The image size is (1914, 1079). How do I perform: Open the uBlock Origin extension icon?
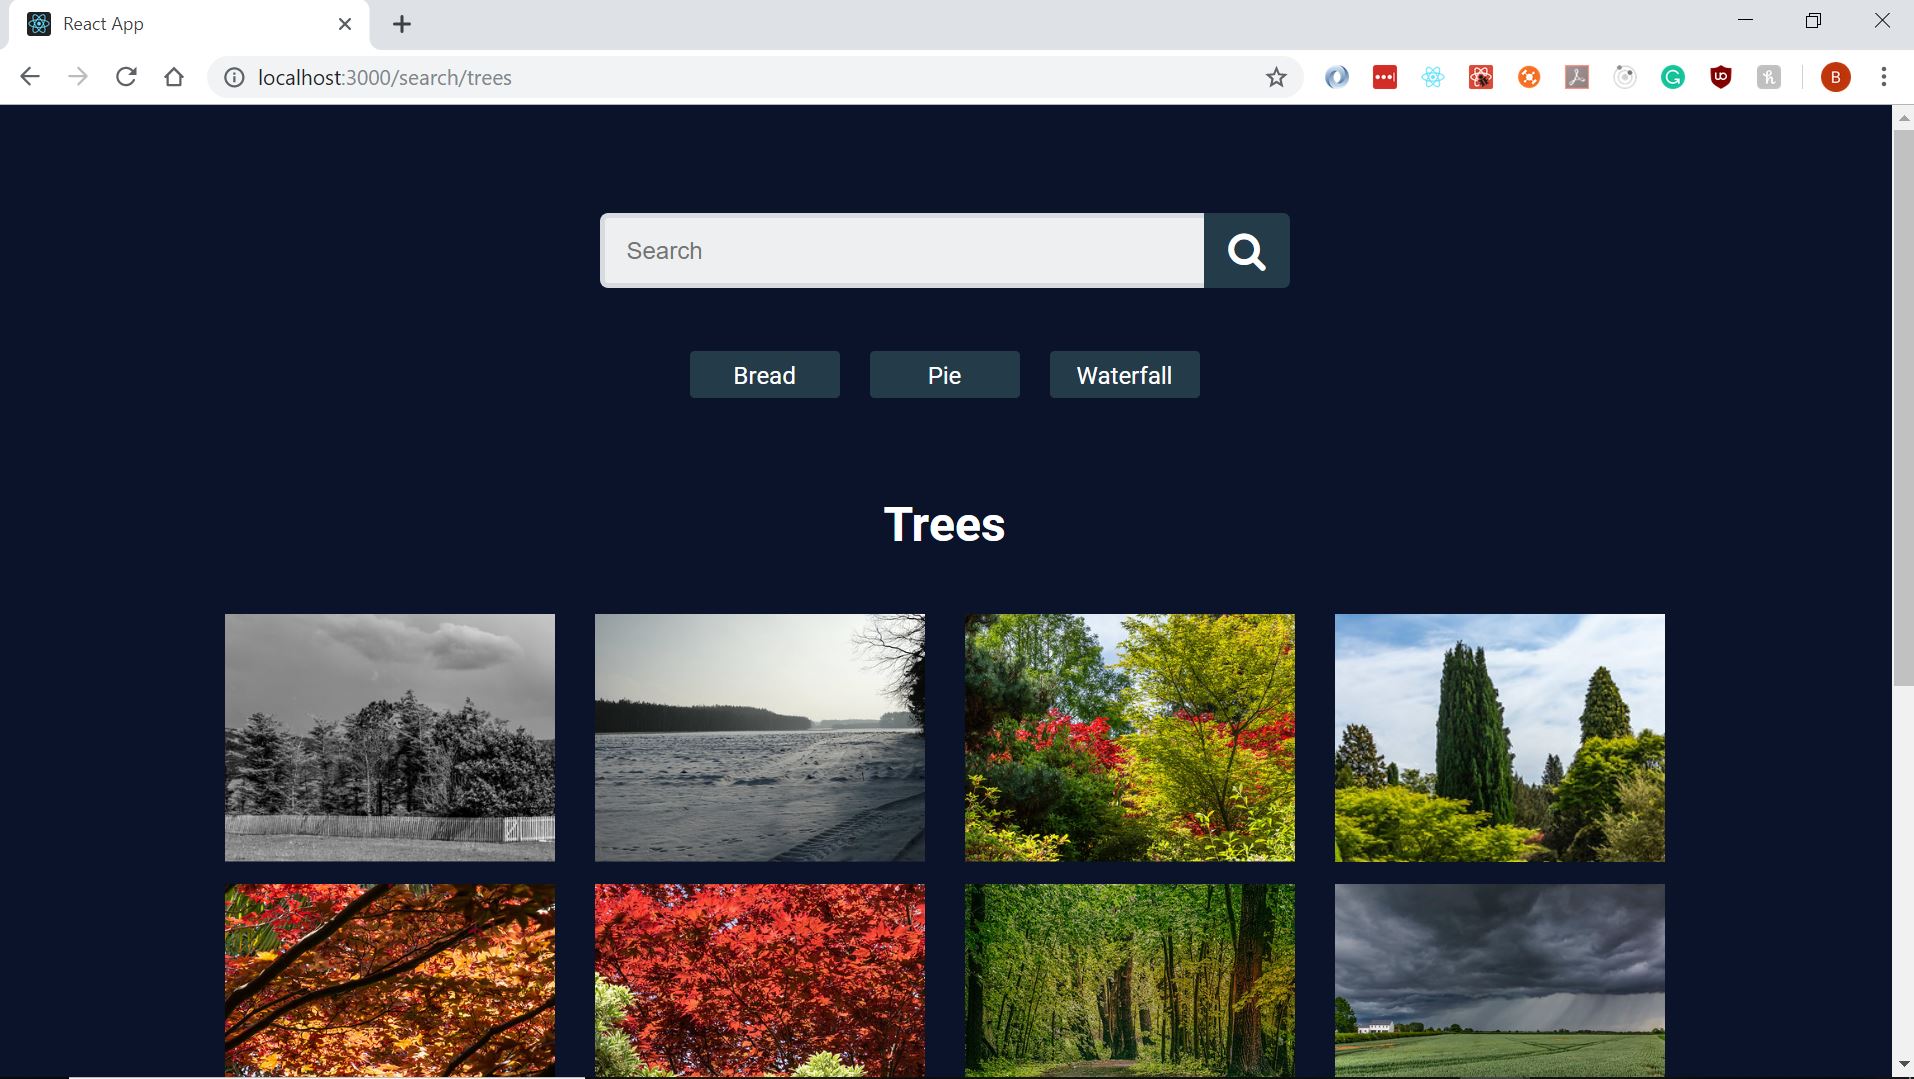(x=1720, y=78)
